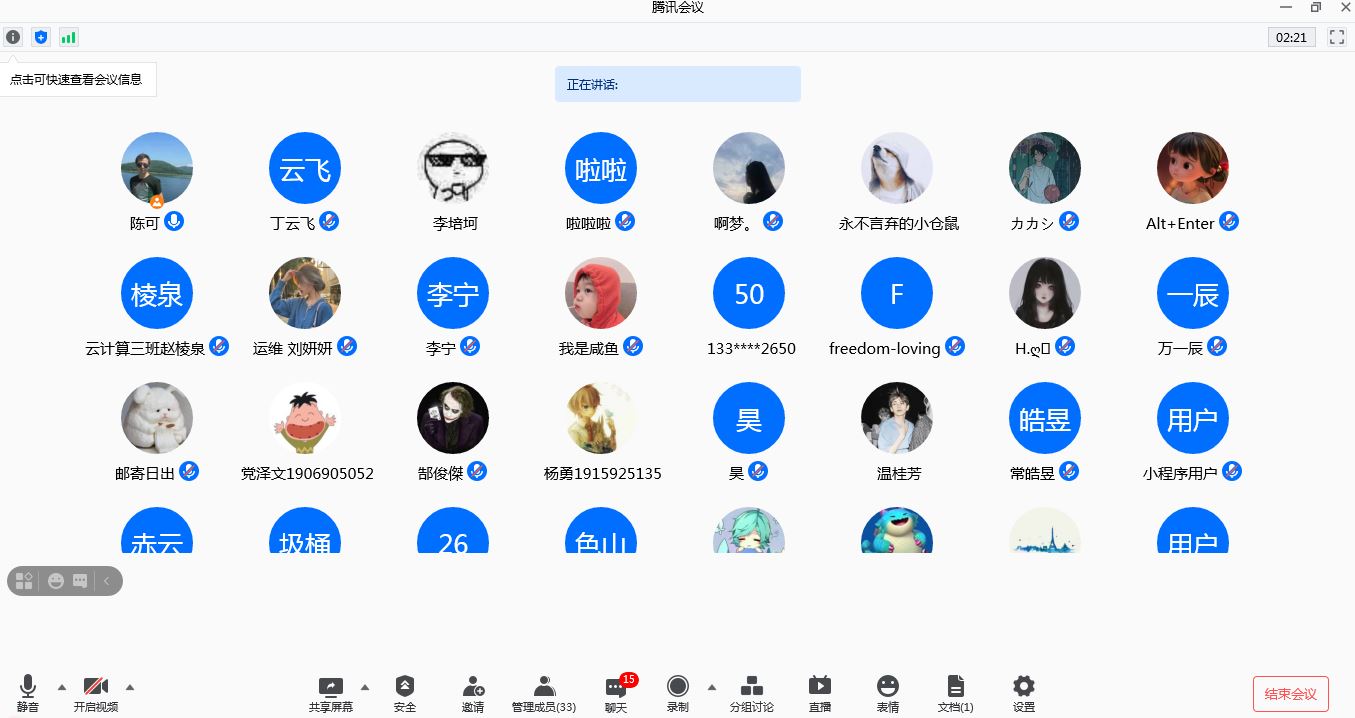Open the meeting info icon
Image resolution: width=1355 pixels, height=718 pixels.
pyautogui.click(x=13, y=37)
